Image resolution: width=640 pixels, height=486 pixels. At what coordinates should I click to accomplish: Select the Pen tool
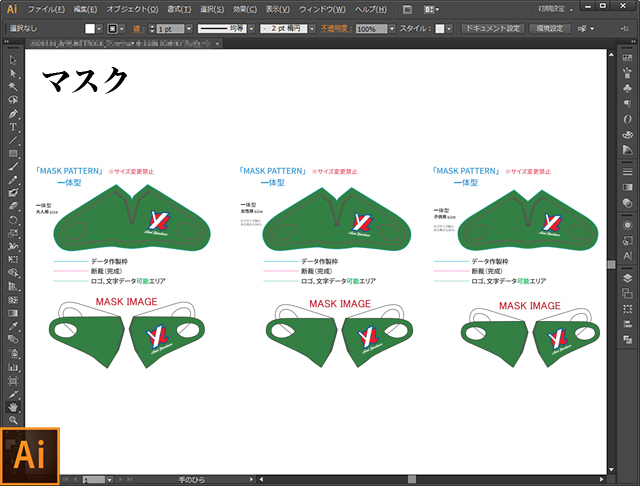tap(13, 113)
